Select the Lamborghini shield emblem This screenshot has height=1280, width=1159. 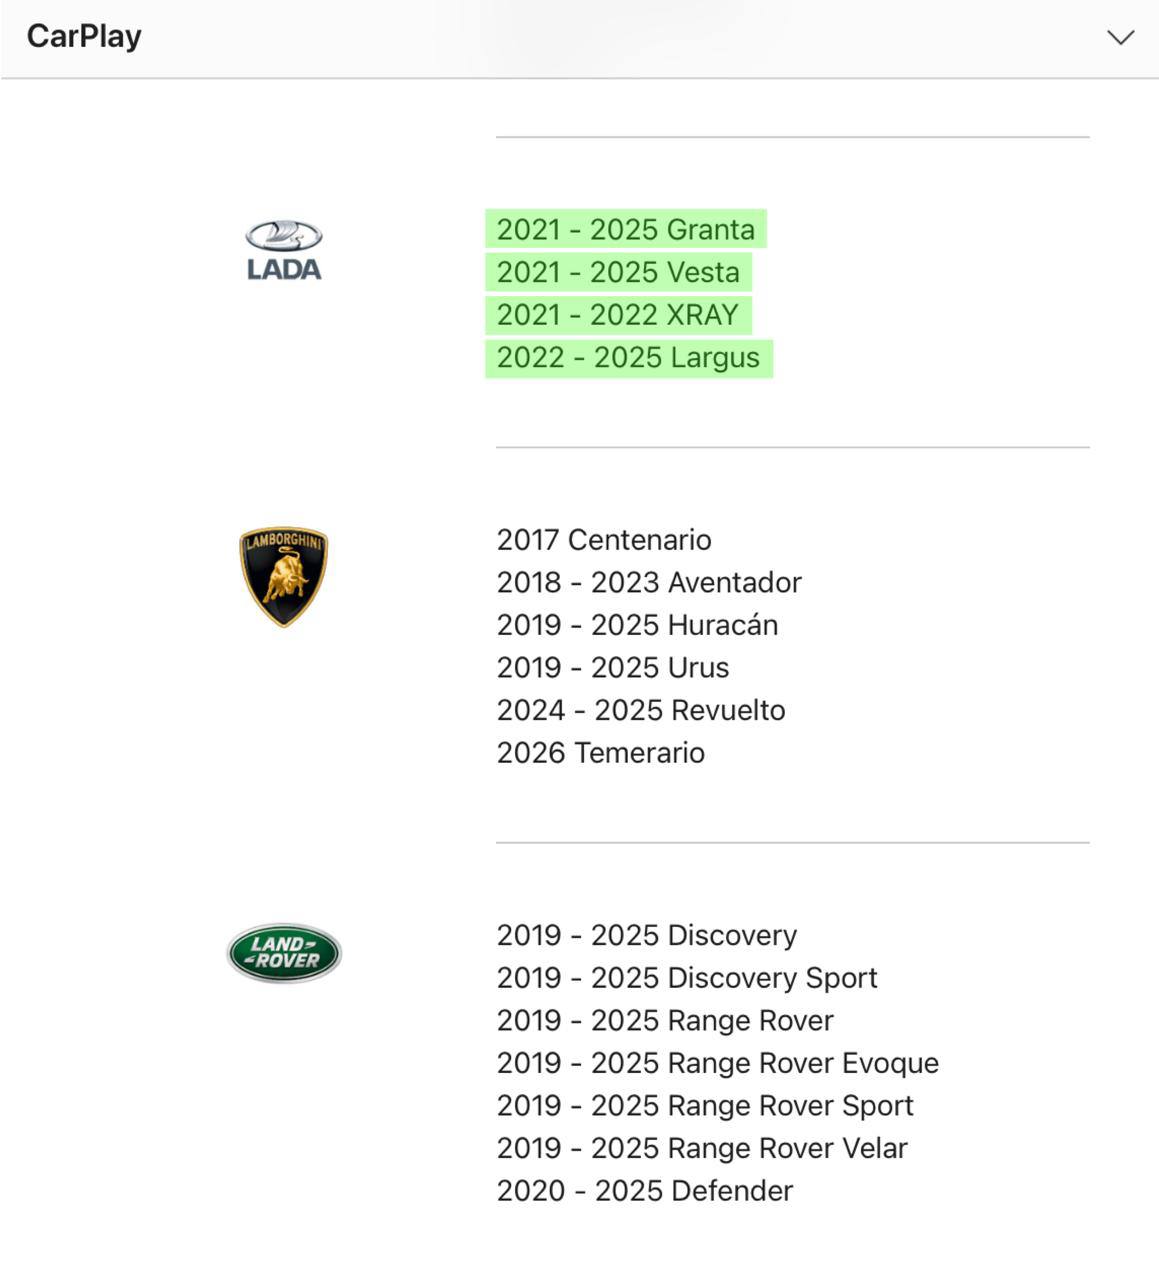(284, 575)
